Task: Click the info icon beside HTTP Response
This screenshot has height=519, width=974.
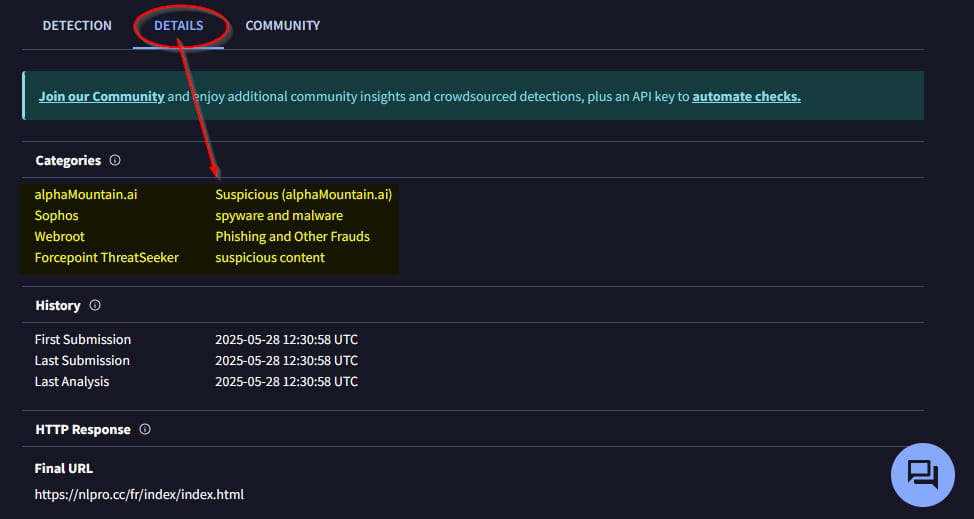Action: pyautogui.click(x=145, y=429)
